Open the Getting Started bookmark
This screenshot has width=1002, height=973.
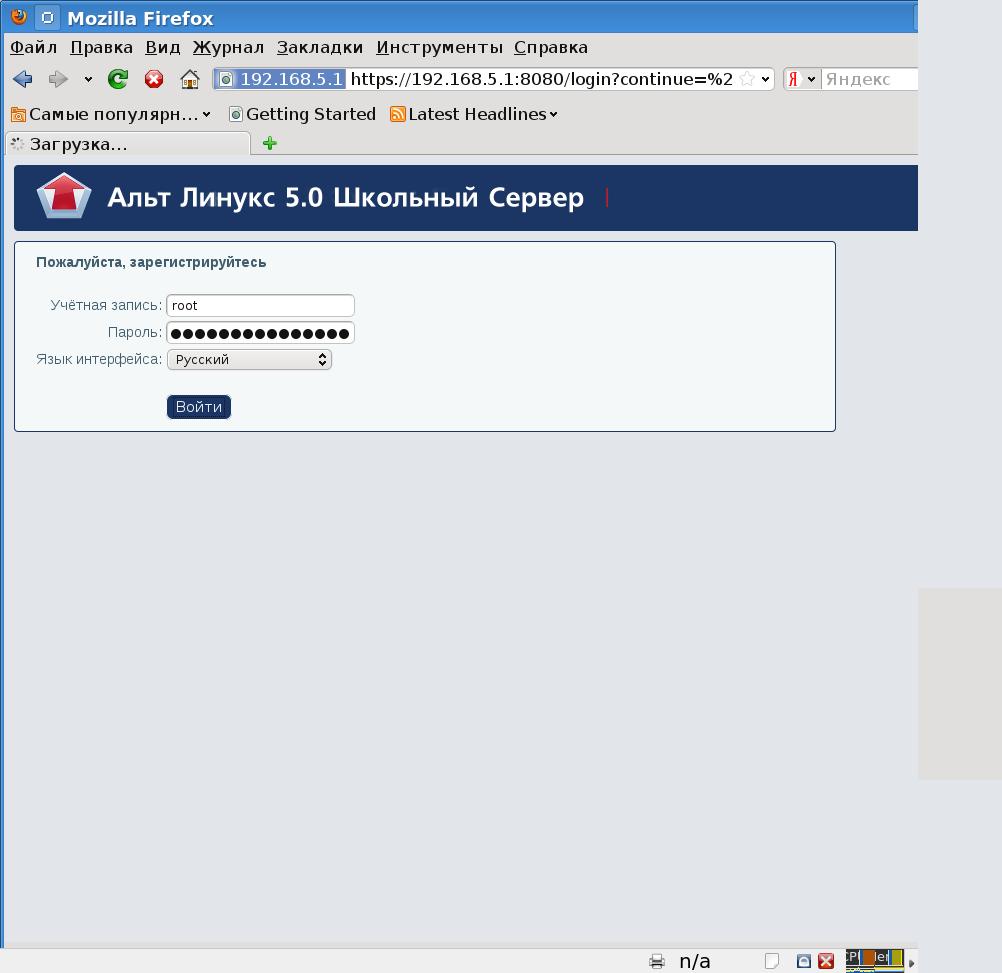pos(302,114)
